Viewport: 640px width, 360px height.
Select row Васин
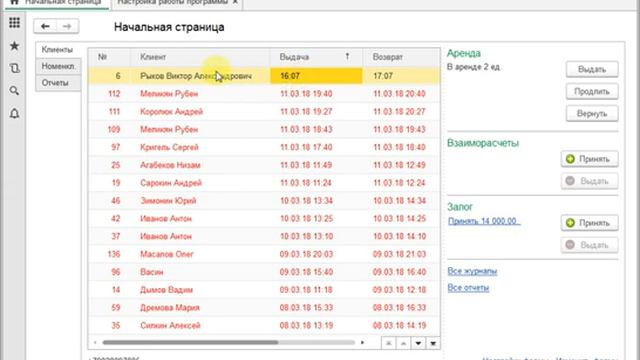click(264, 272)
